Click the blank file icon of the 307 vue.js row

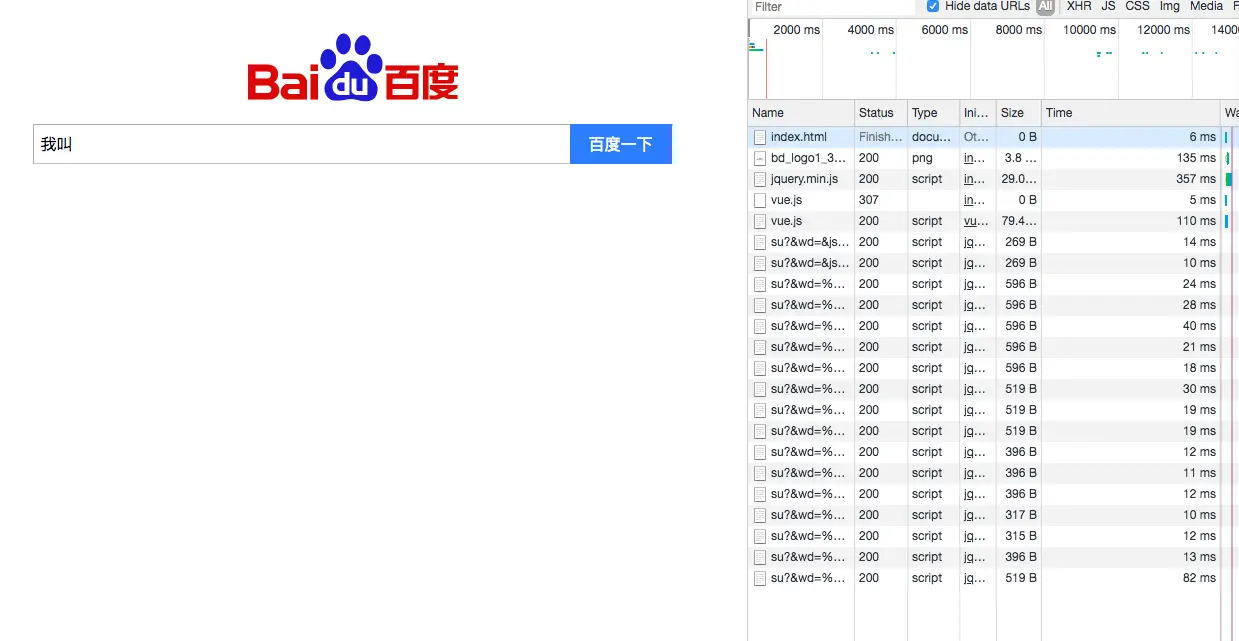[760, 200]
